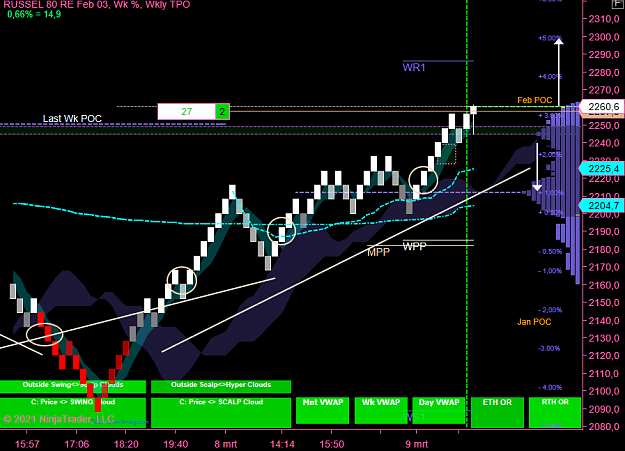The height and width of the screenshot is (451, 625).
Task: Click the +5.00% level label
Action: point(550,38)
